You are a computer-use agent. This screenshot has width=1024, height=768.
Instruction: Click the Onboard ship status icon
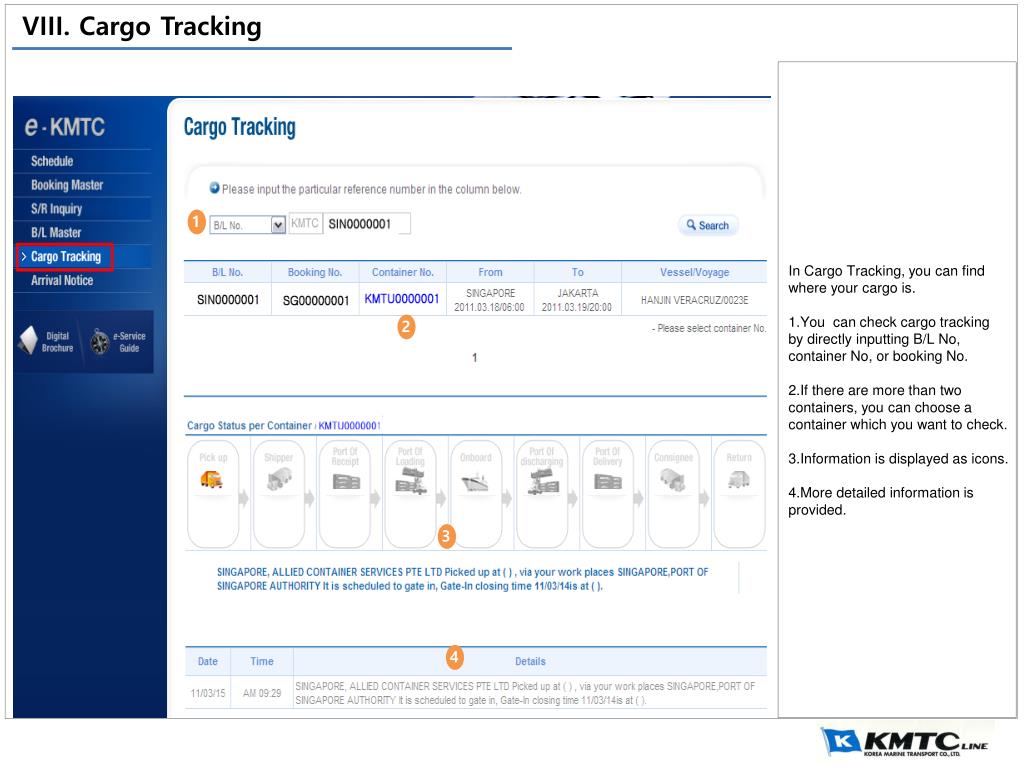475,482
